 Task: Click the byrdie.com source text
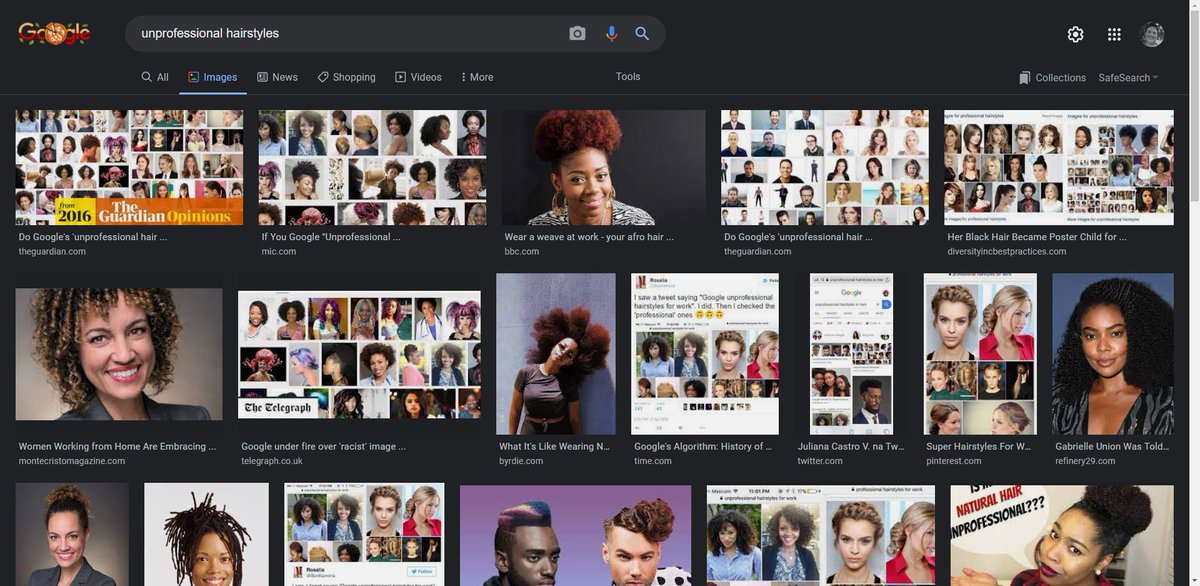pos(521,461)
